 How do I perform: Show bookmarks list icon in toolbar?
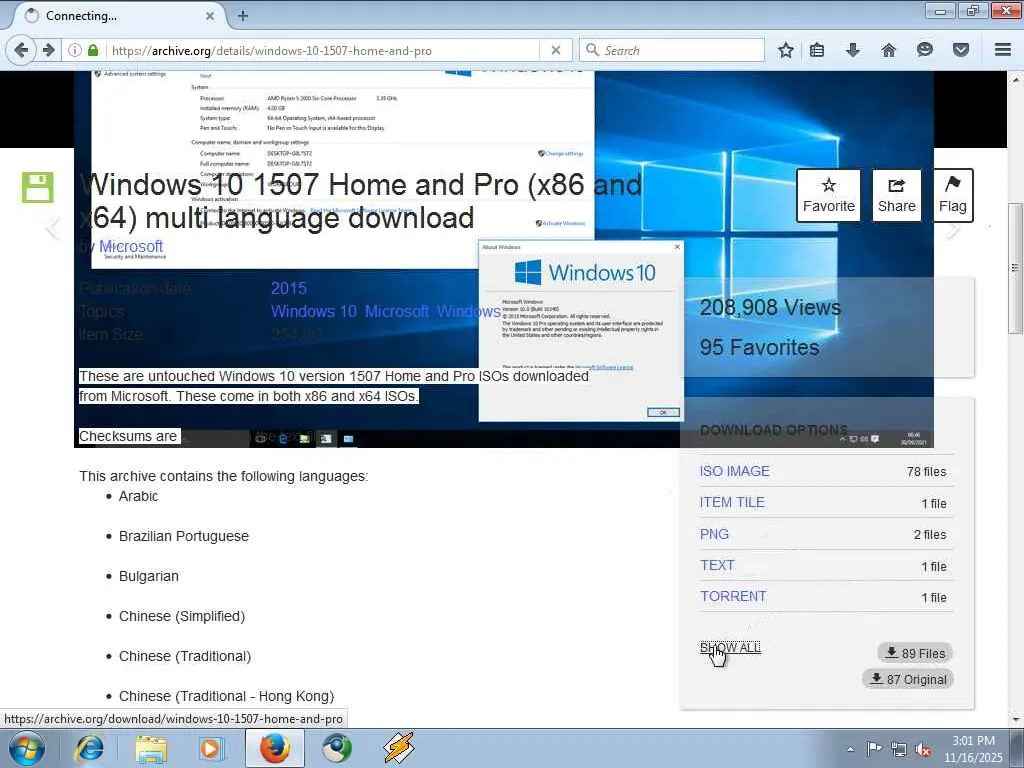point(817,50)
